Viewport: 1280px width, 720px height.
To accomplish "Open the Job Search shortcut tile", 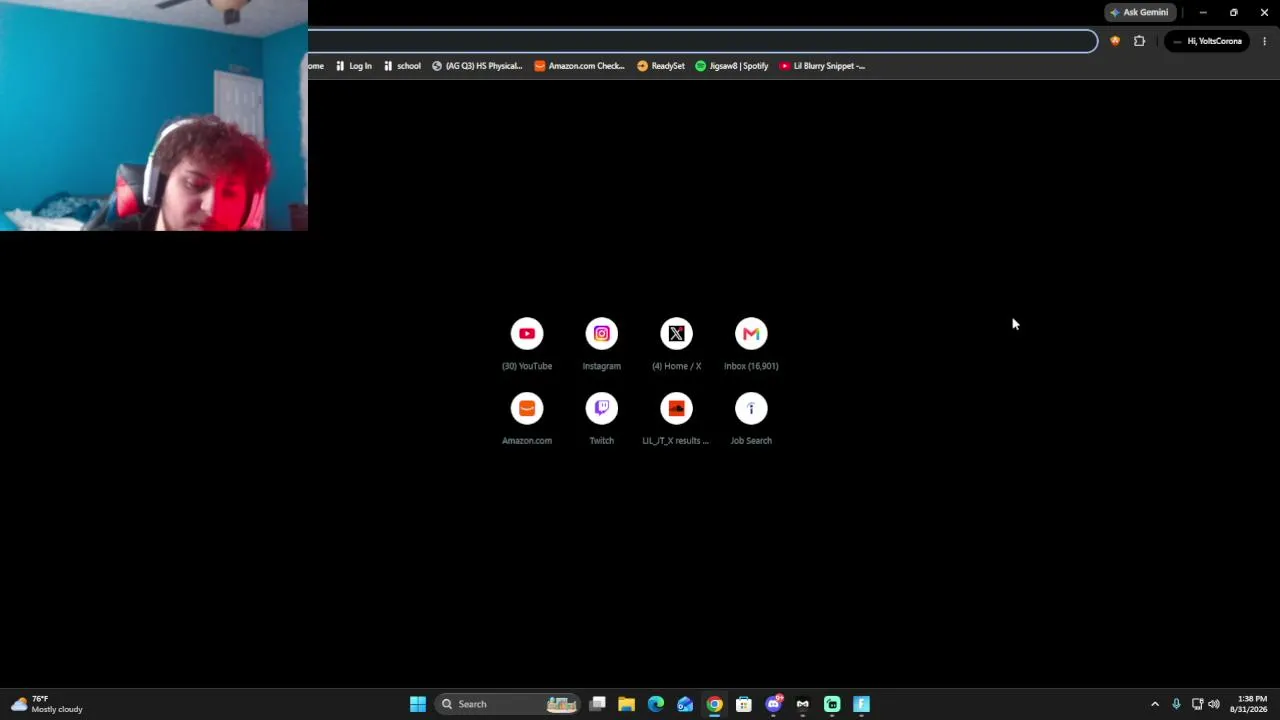I will [751, 419].
